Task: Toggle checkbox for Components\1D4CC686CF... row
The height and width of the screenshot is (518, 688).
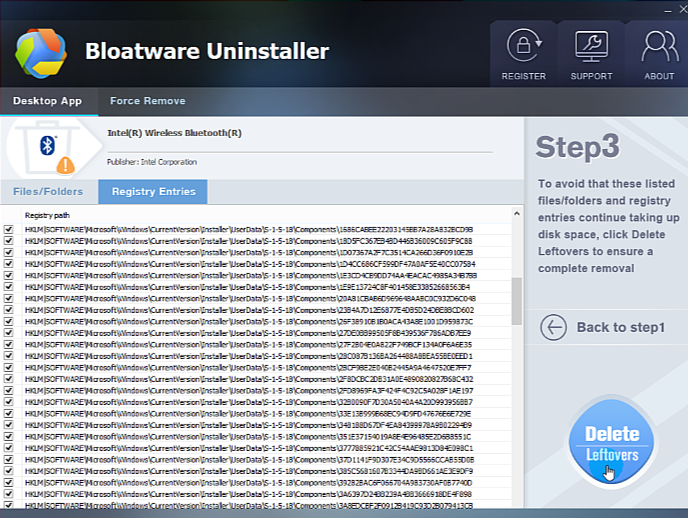Action: click(8, 264)
